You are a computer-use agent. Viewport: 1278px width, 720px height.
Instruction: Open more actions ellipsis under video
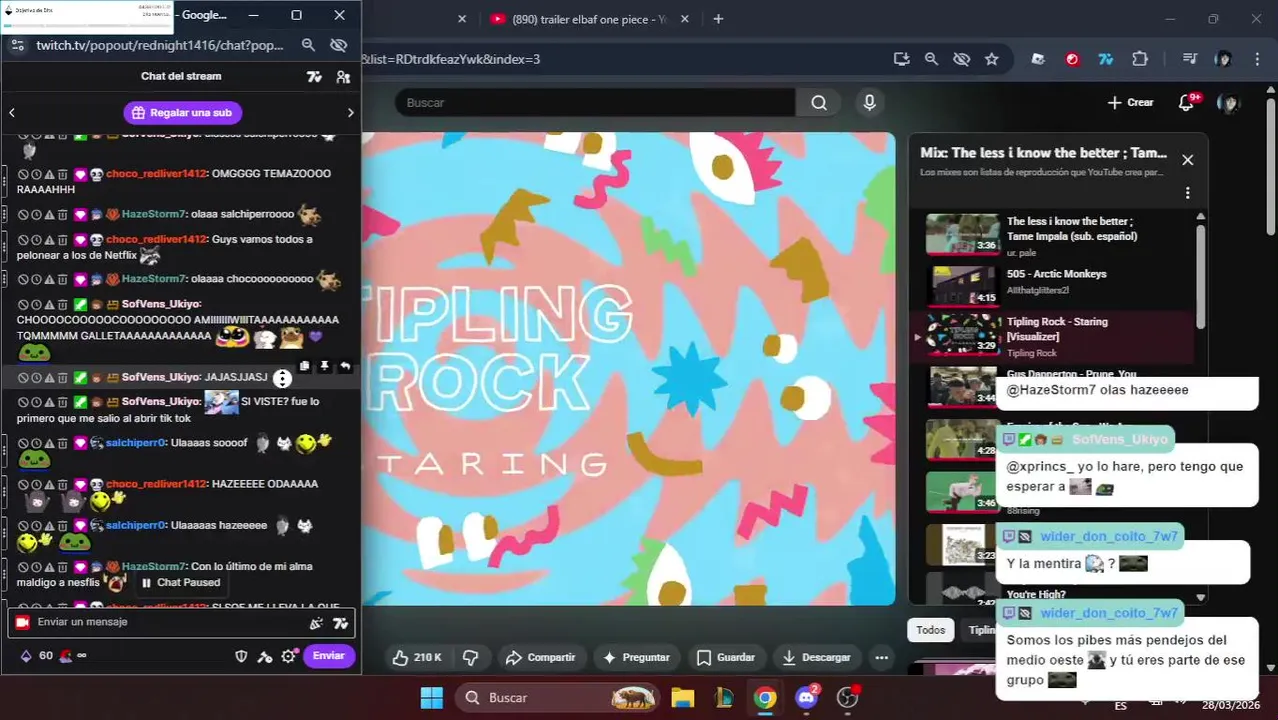pos(881,658)
